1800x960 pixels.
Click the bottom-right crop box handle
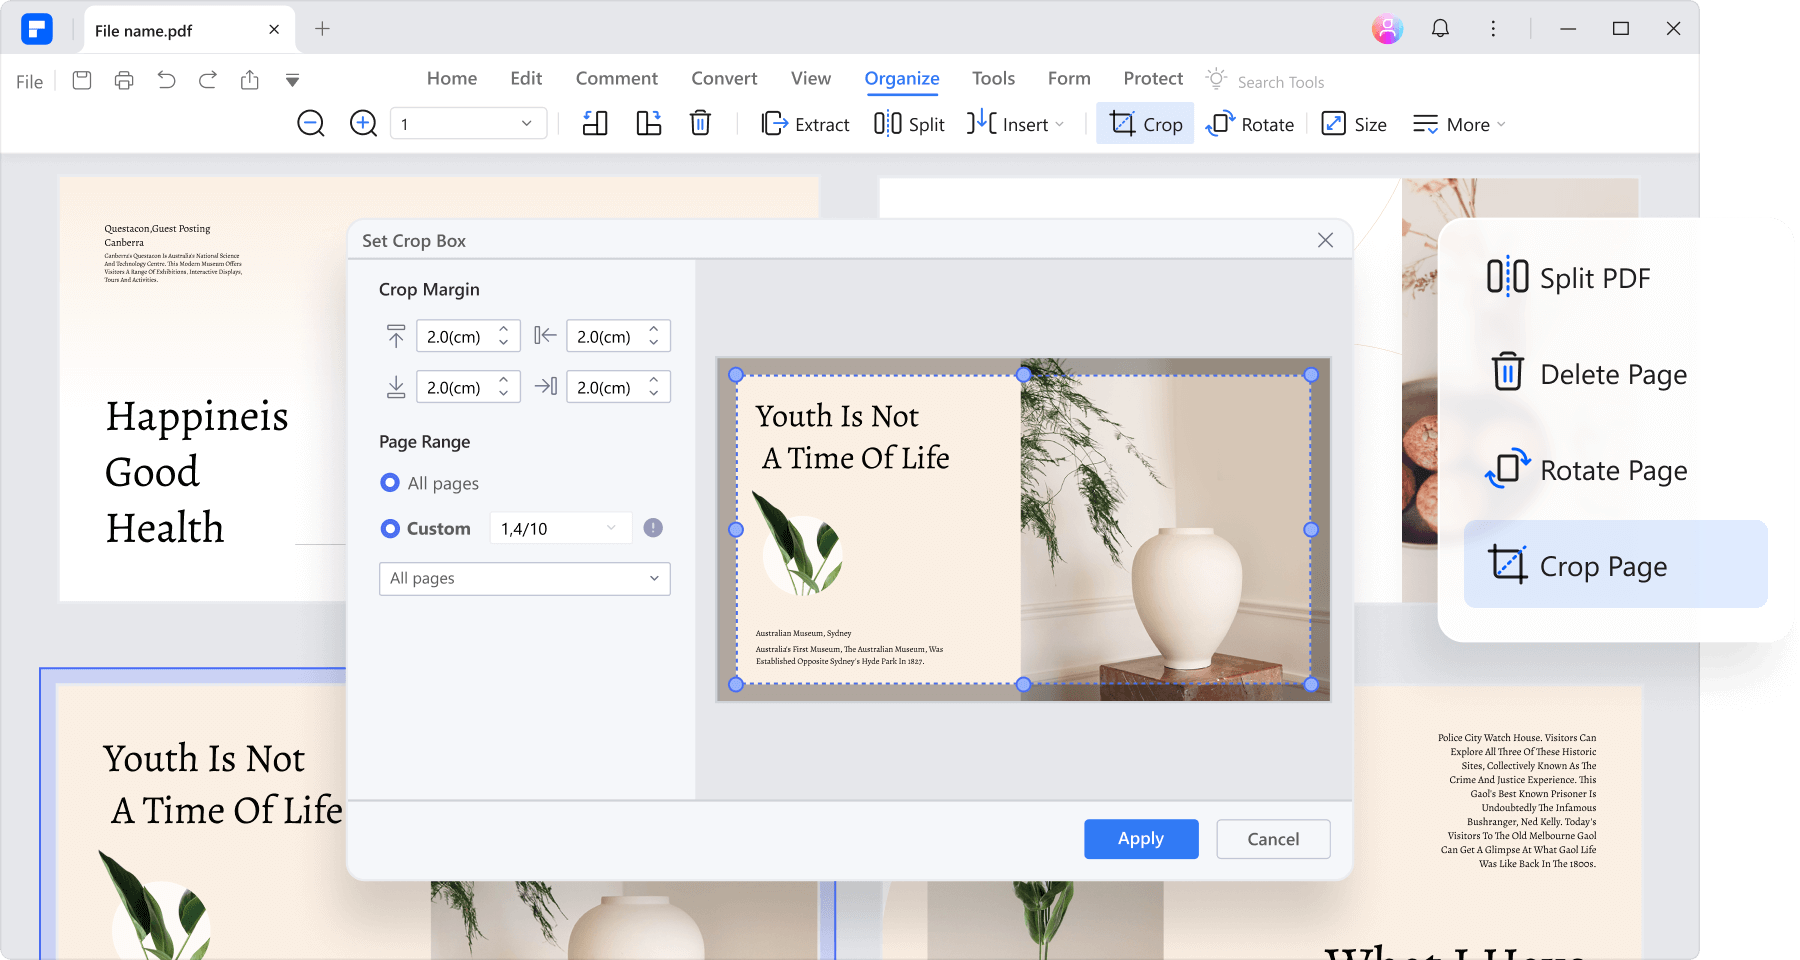pos(1311,685)
